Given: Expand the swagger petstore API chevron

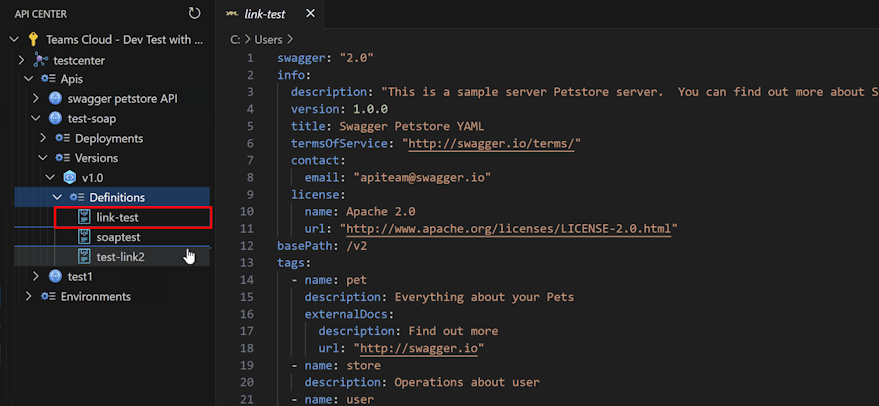Looking at the screenshot, I should pos(36,99).
